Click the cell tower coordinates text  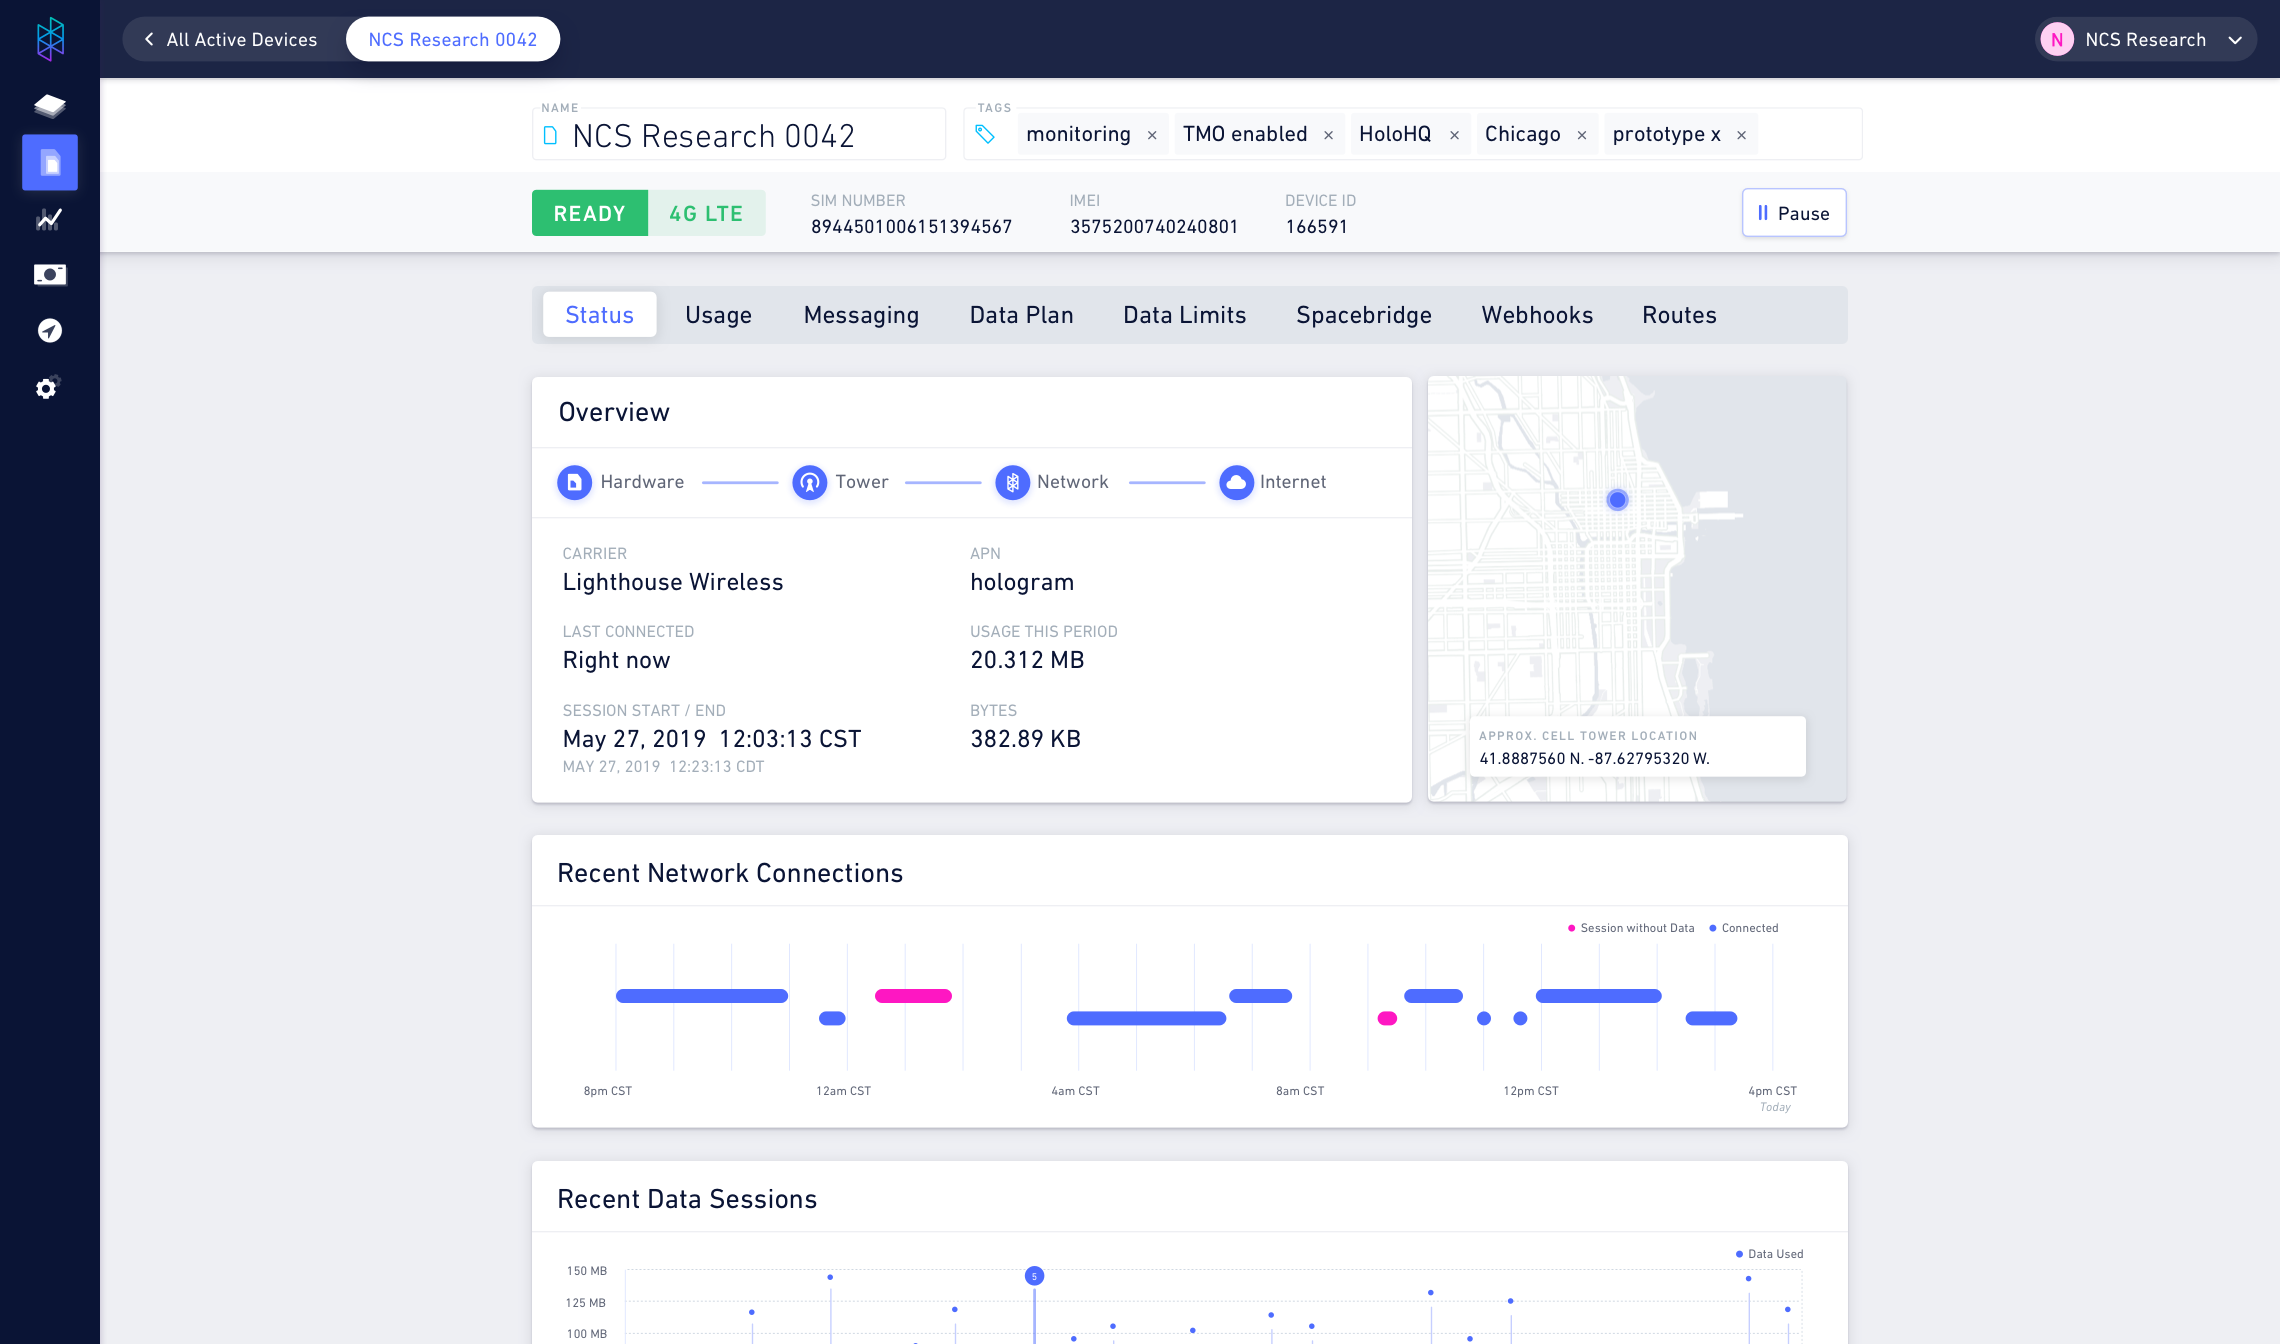[1594, 758]
